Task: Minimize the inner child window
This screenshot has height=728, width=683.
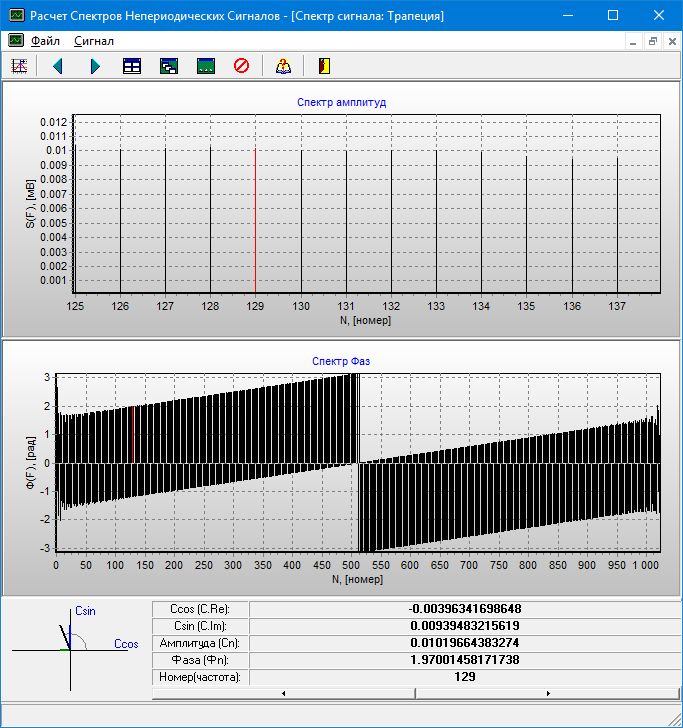Action: [633, 41]
